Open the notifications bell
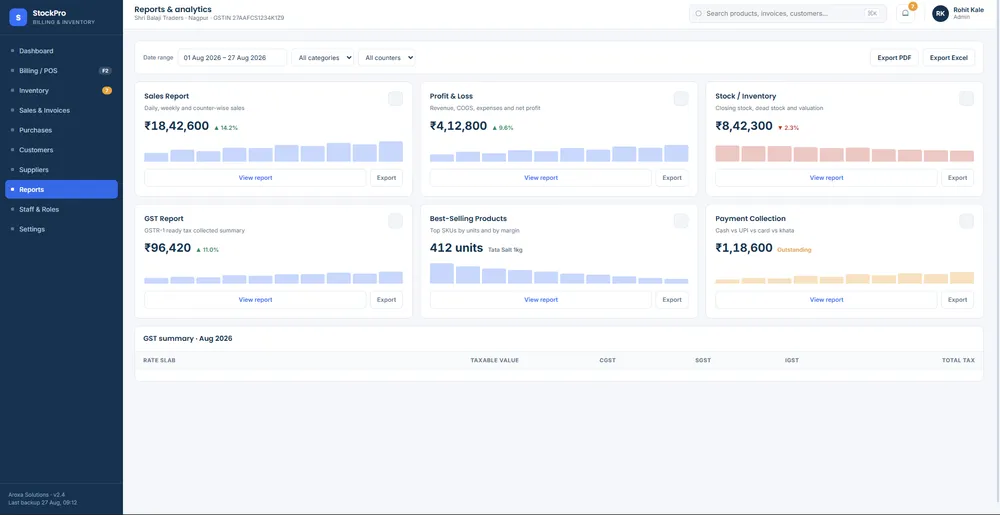Image resolution: width=1000 pixels, height=515 pixels. tap(905, 13)
